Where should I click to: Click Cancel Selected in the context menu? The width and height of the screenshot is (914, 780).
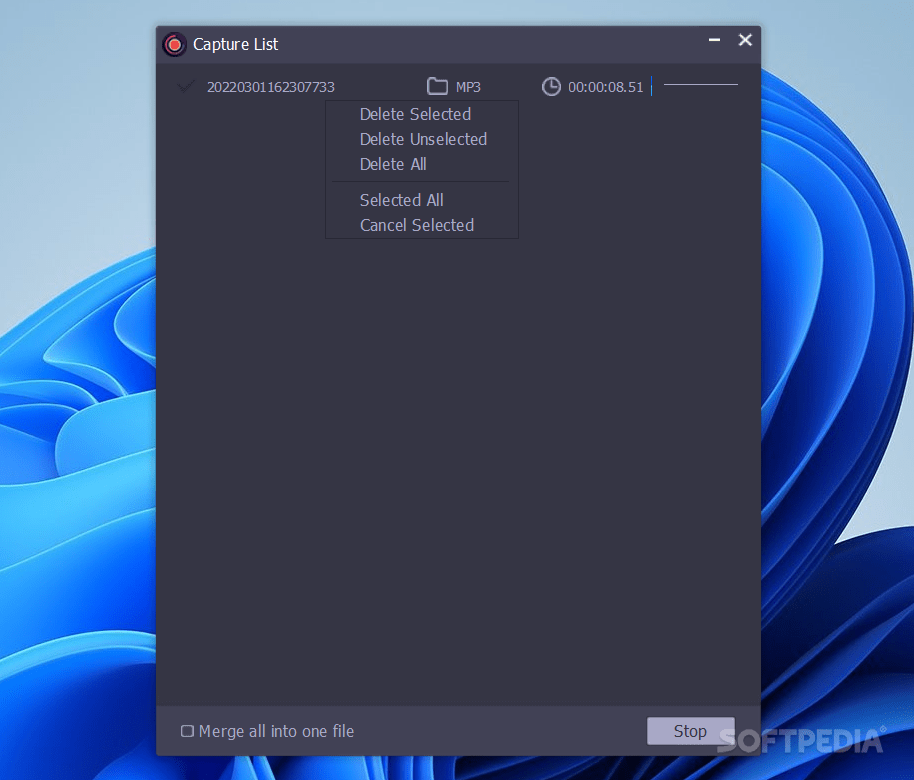coord(416,225)
